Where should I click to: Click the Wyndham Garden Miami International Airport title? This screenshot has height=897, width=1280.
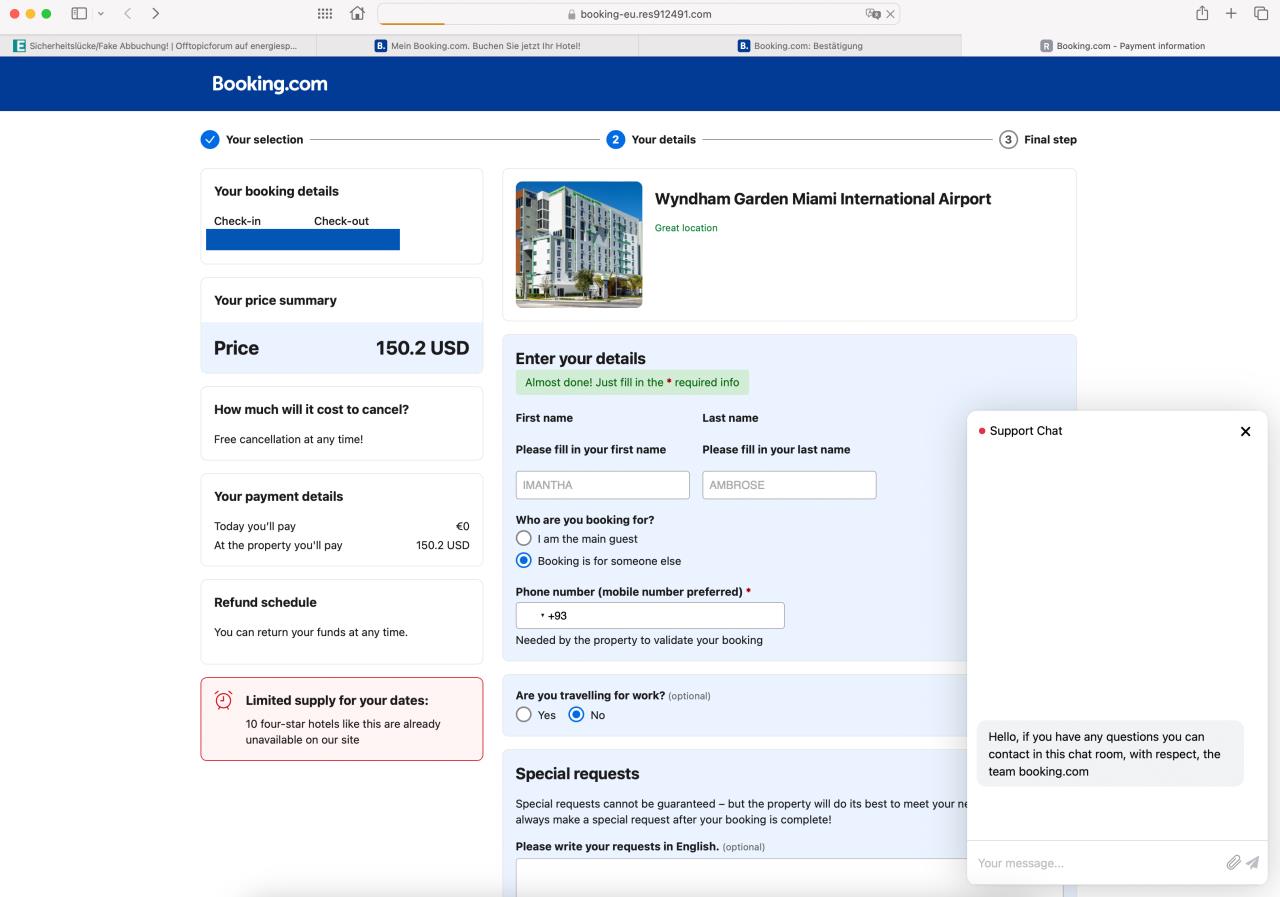[823, 199]
